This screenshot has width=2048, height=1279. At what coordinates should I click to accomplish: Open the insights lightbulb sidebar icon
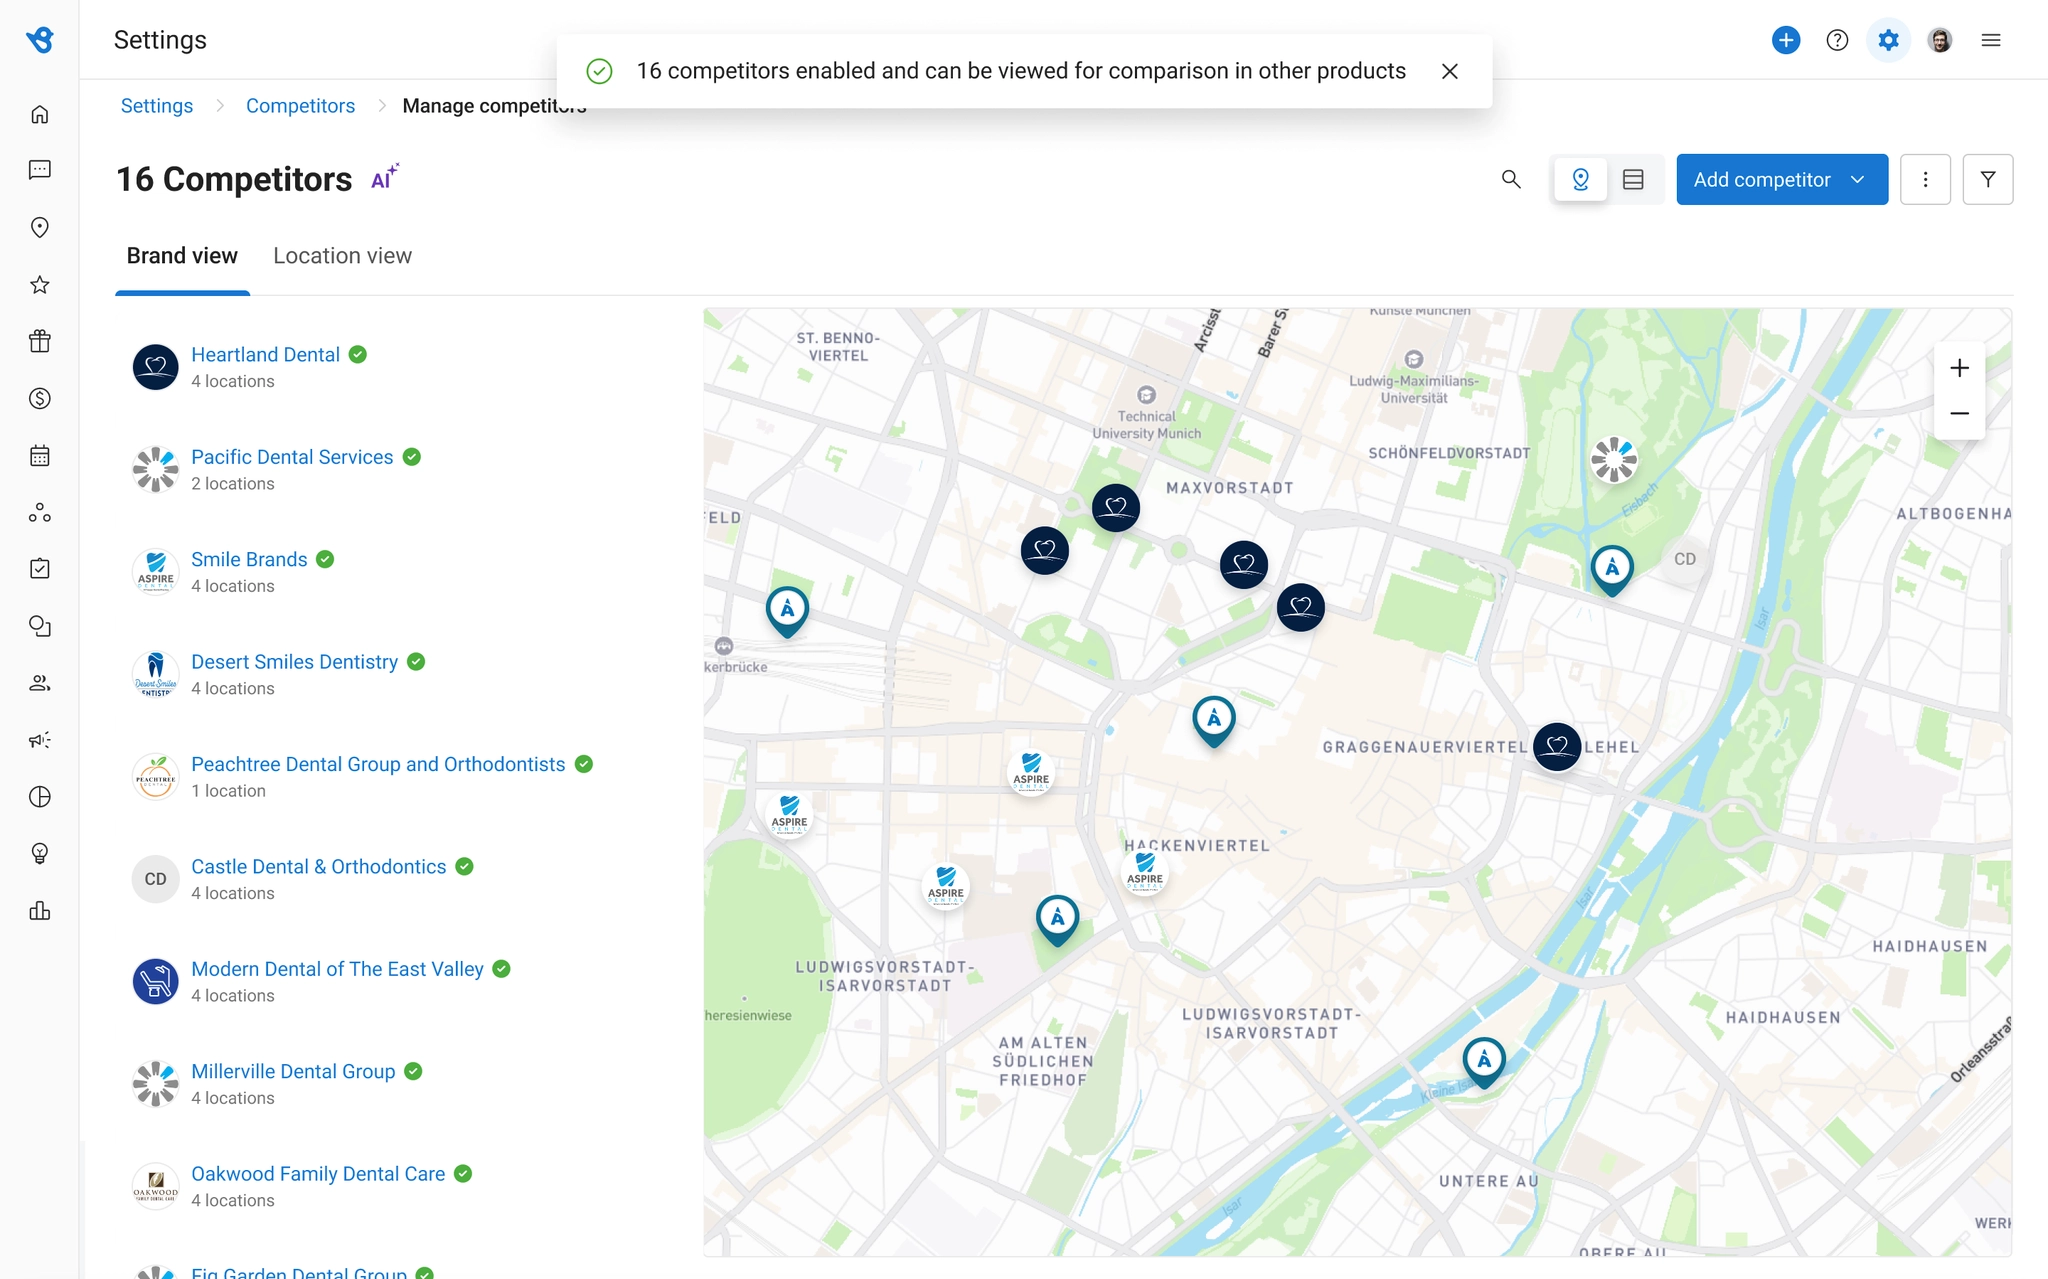point(40,853)
